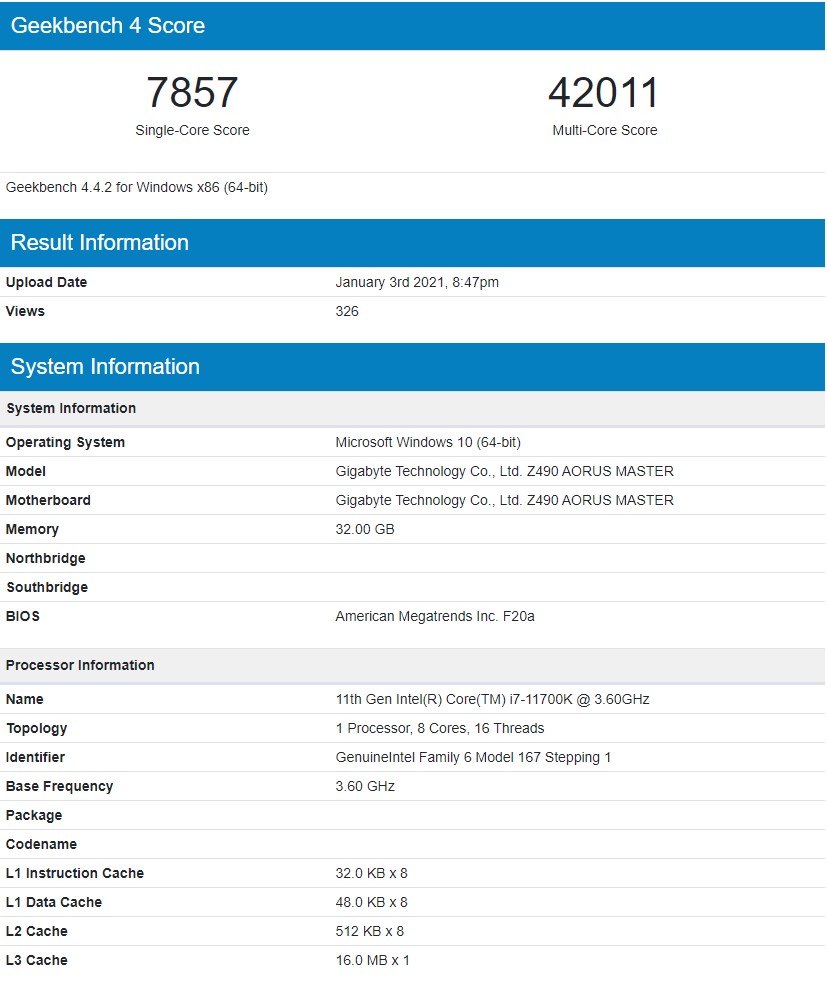Click the L3 Cache label
The height and width of the screenshot is (986, 827).
36,960
